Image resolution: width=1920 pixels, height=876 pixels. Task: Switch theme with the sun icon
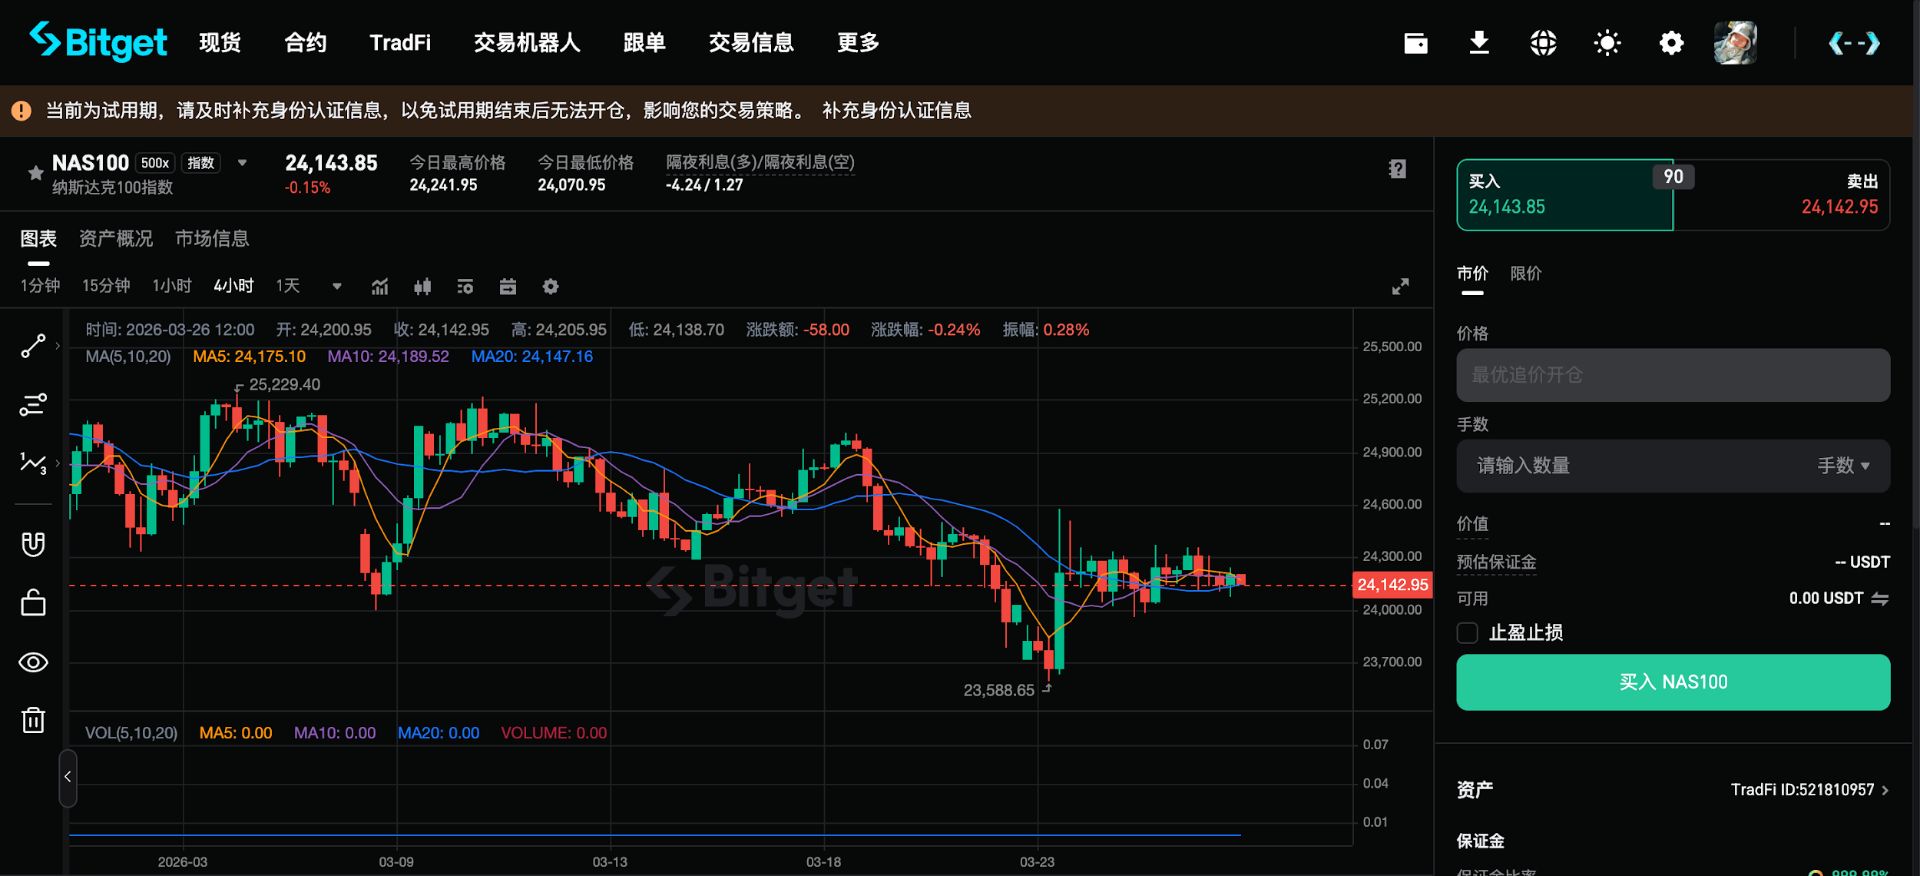[1607, 43]
